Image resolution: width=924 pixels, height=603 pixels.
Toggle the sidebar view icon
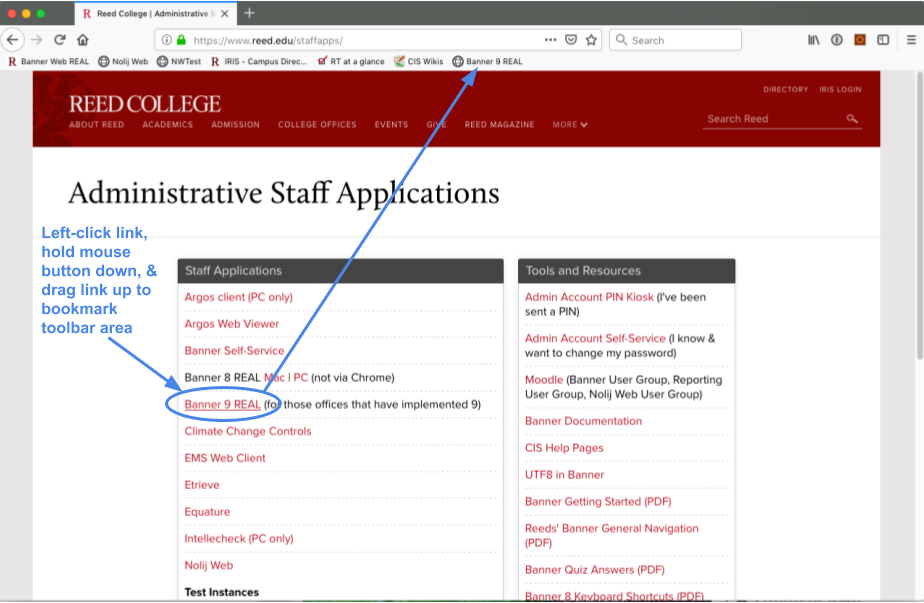[x=883, y=40]
